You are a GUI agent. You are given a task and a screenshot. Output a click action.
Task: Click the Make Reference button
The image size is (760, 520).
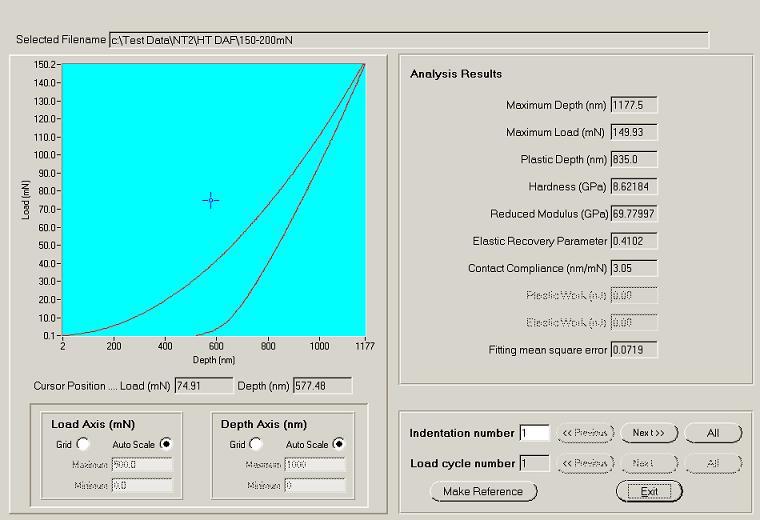483,491
